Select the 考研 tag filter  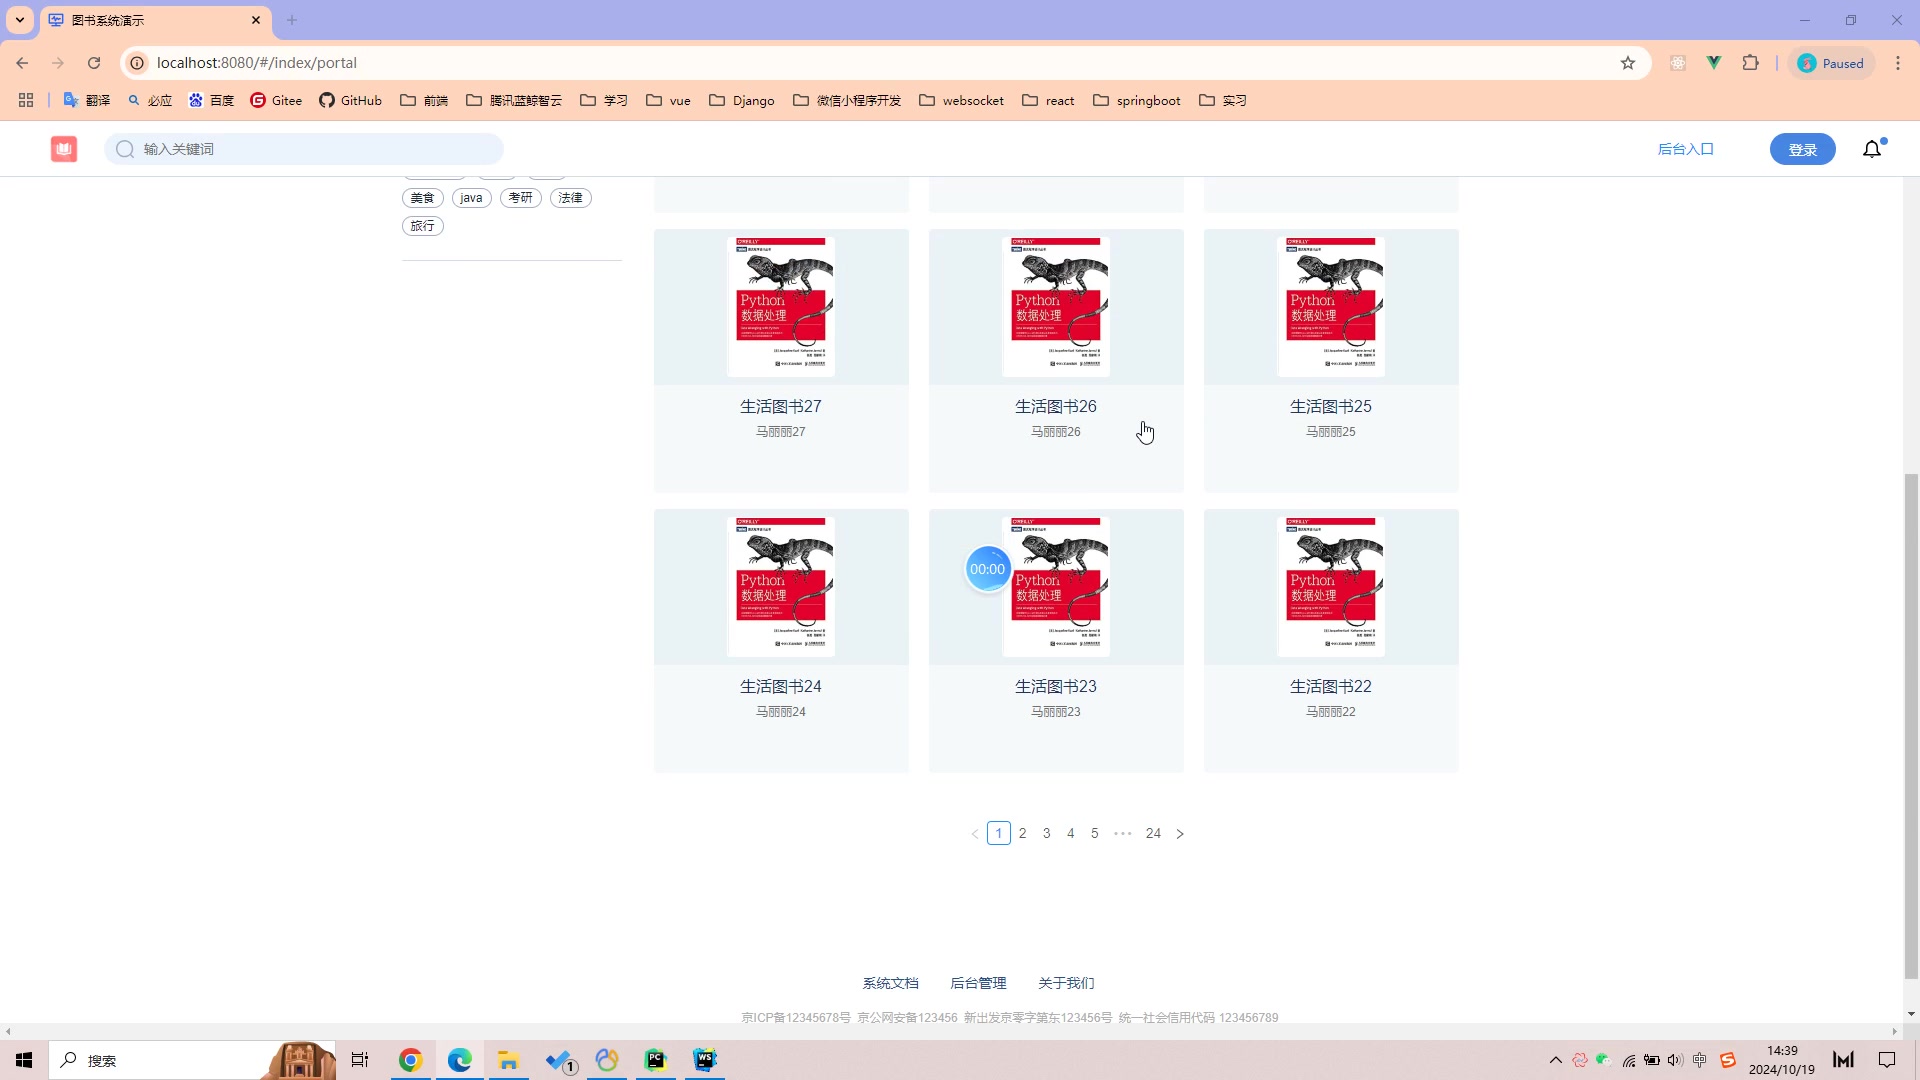coord(521,198)
